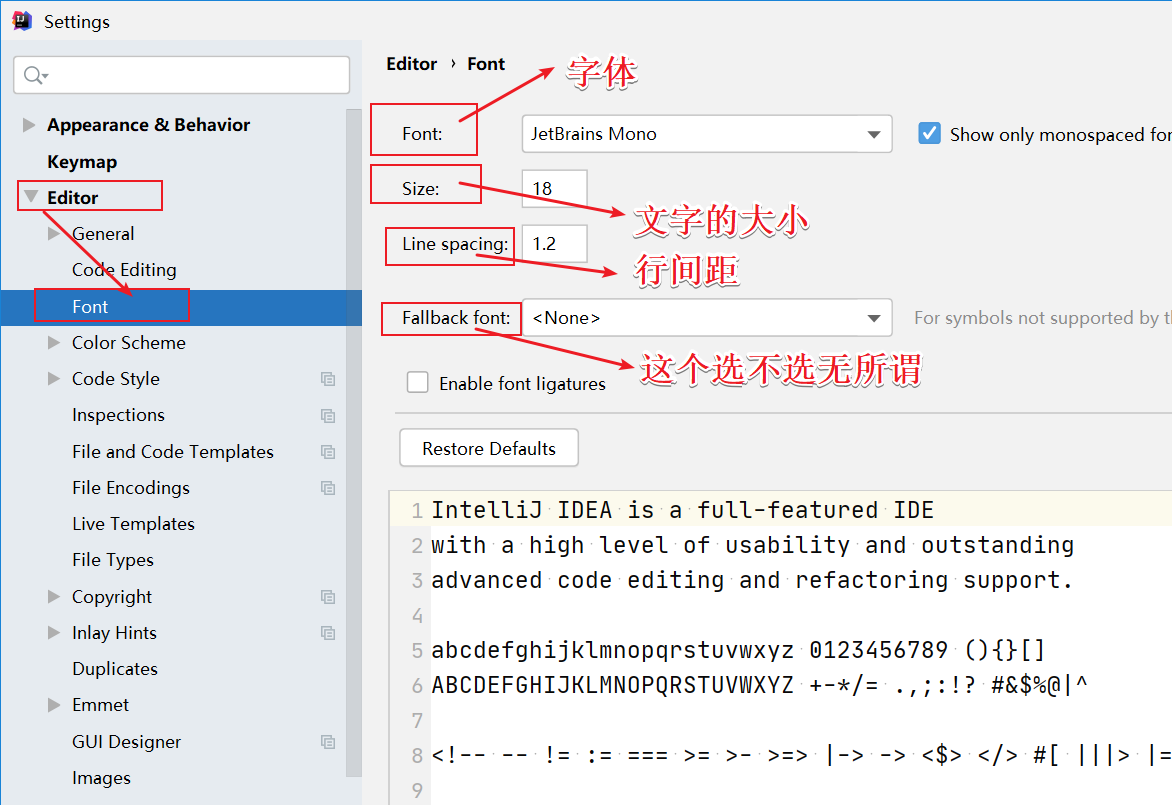Click preview line starting 'abcdefghijklmnopqrstuvwxyz'
1172x805 pixels.
click(x=737, y=650)
